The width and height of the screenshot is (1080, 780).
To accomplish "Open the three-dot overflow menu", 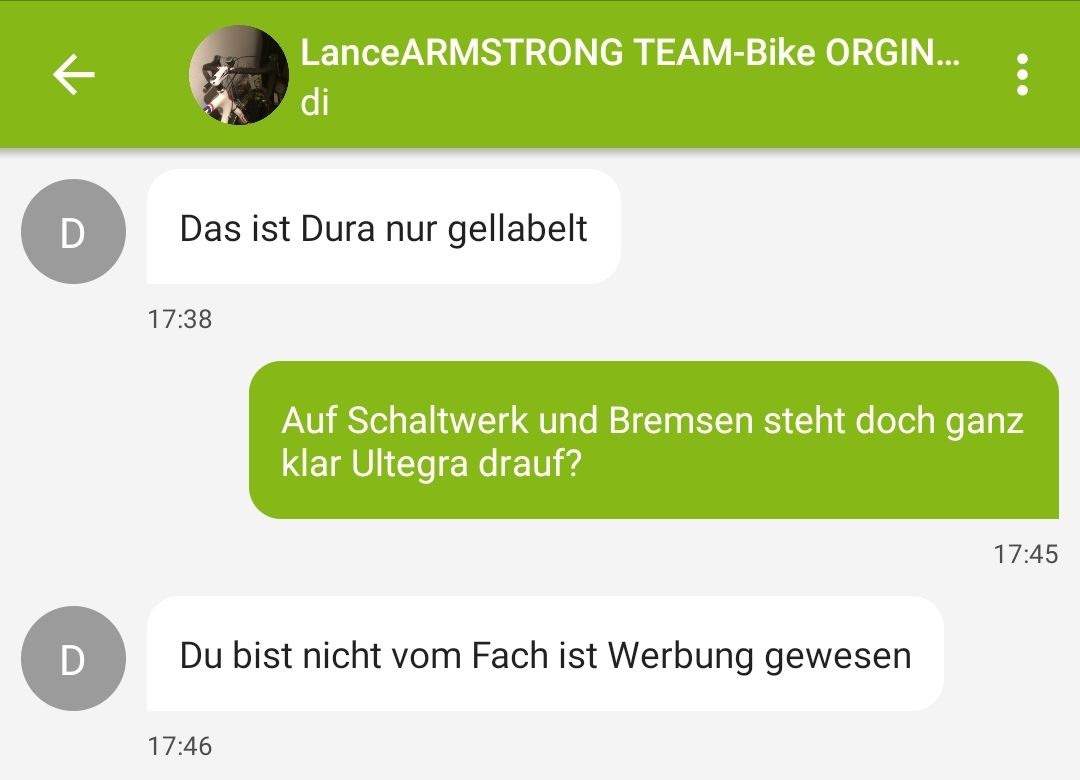I will pyautogui.click(x=1022, y=74).
